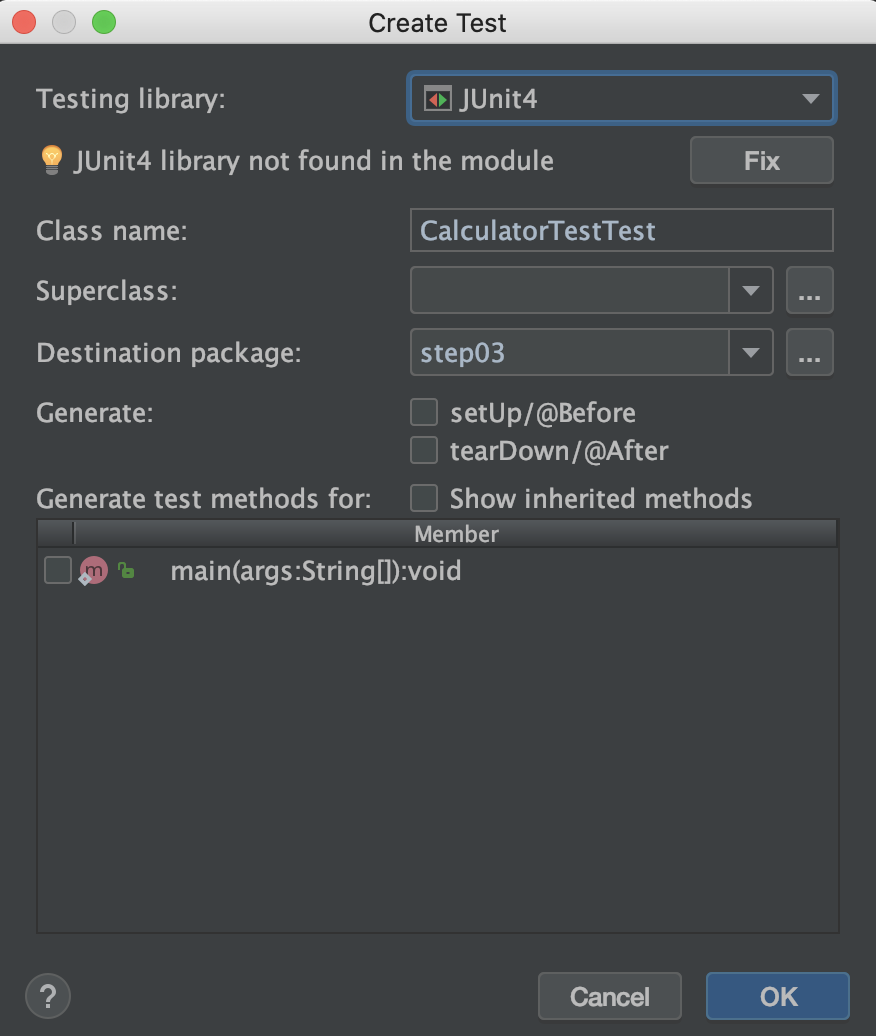Check the main(args:String[]) method checkbox
Image resolution: width=876 pixels, height=1036 pixels.
pos(57,570)
